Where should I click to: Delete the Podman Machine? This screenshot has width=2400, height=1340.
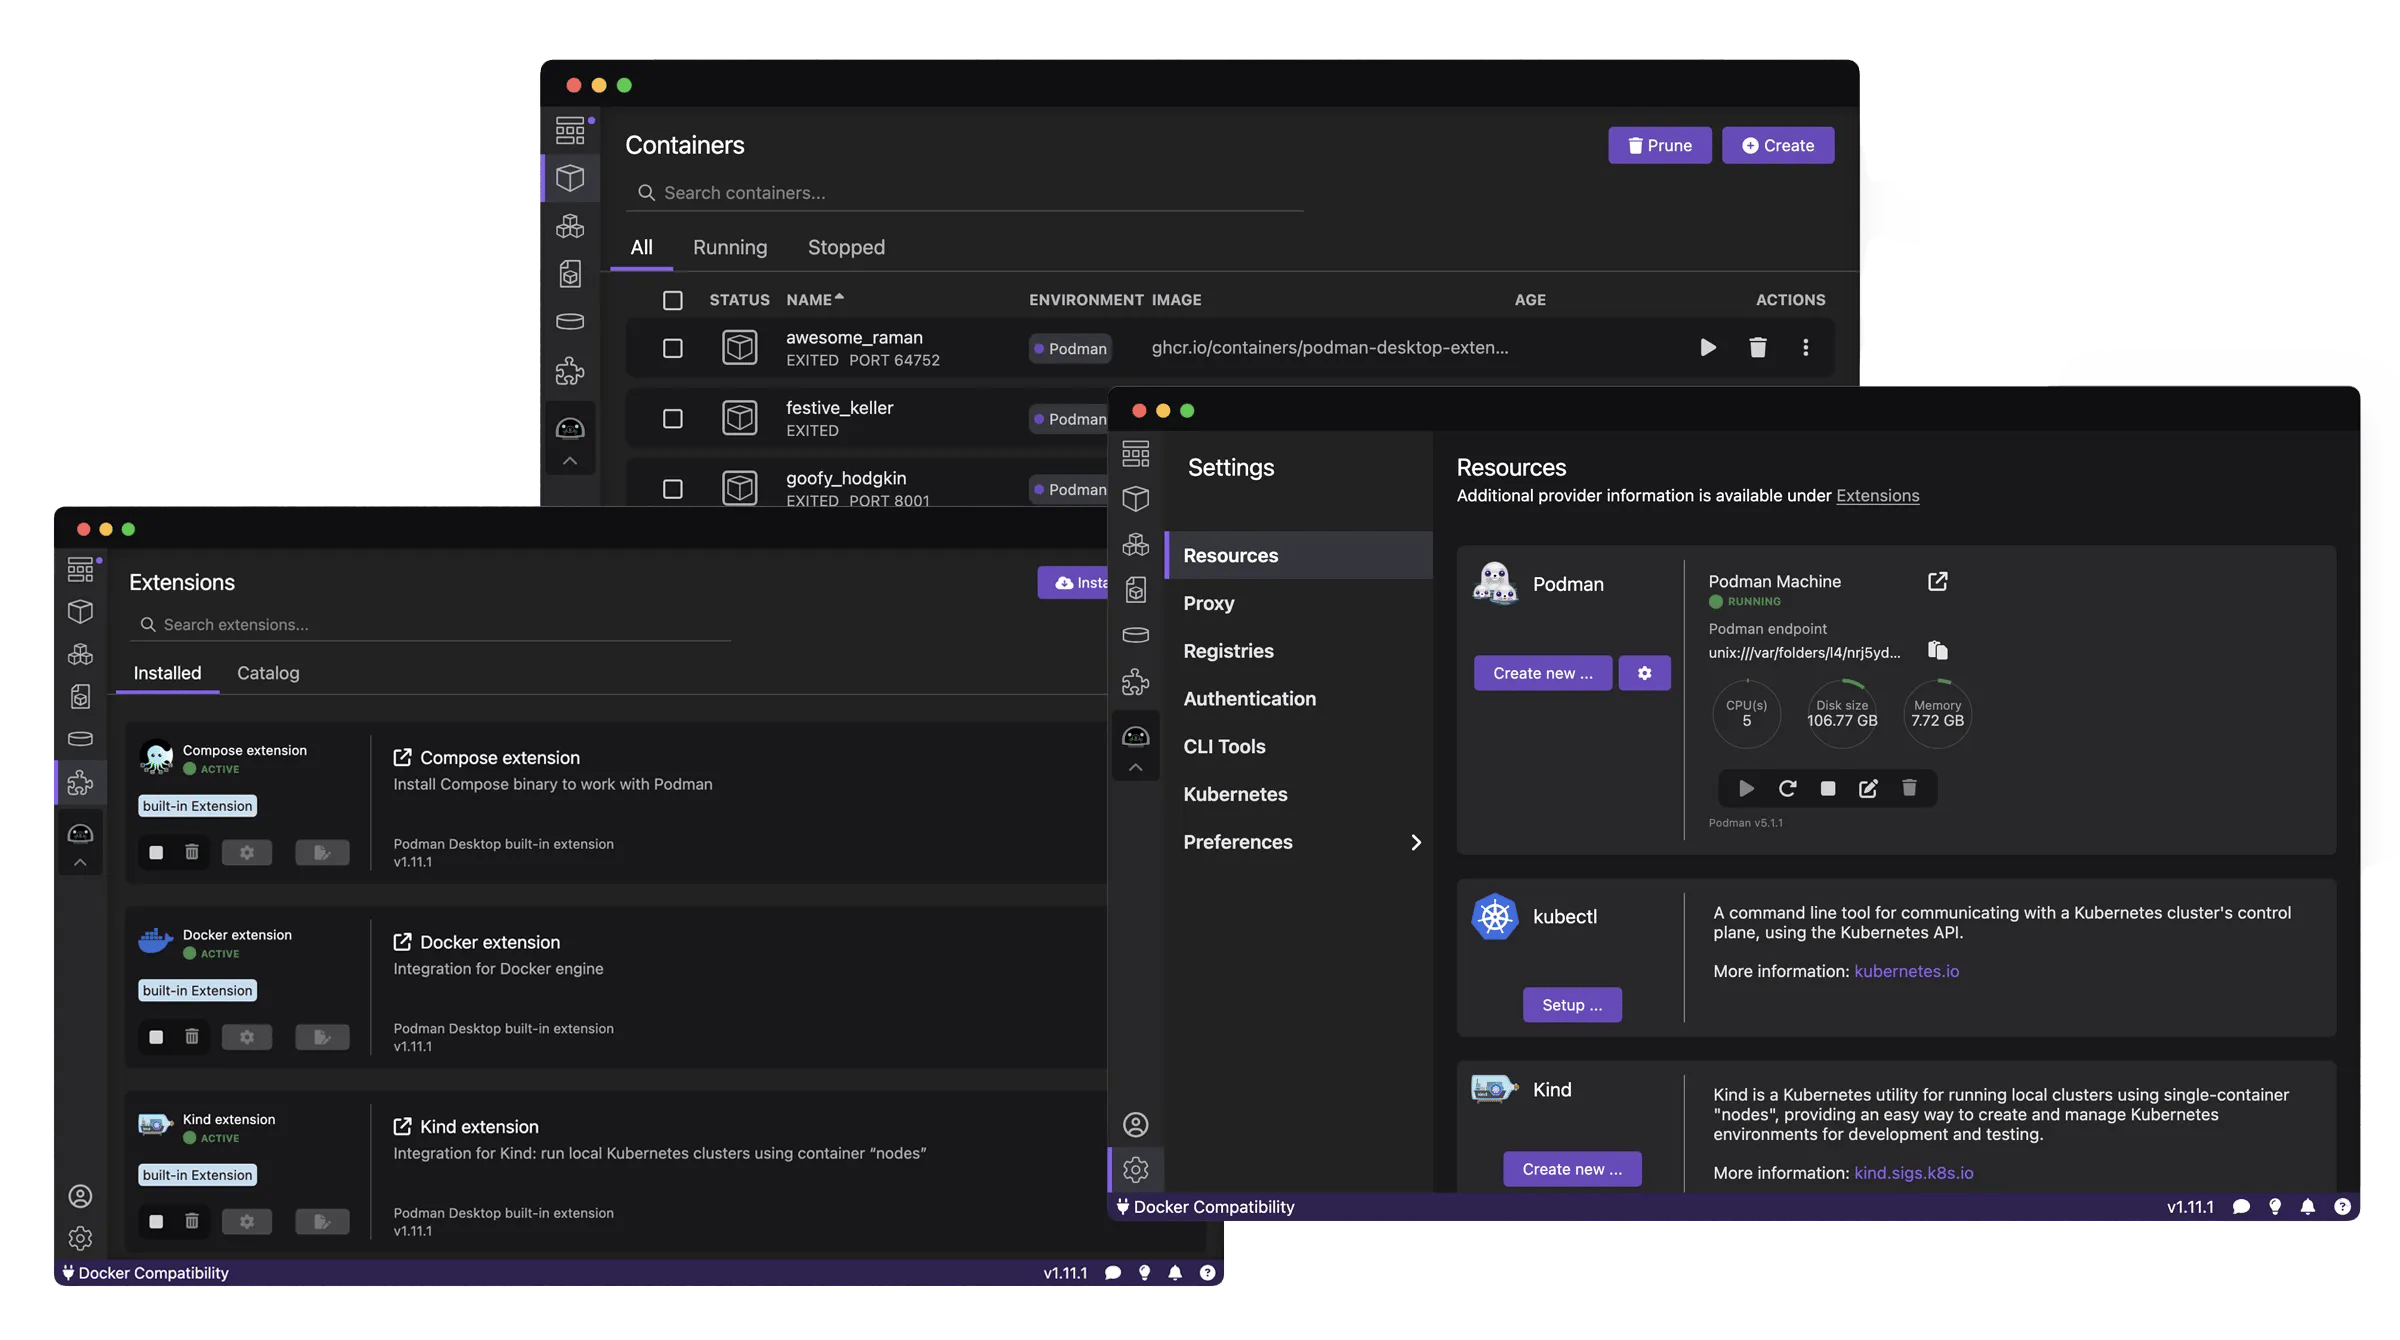[1909, 788]
